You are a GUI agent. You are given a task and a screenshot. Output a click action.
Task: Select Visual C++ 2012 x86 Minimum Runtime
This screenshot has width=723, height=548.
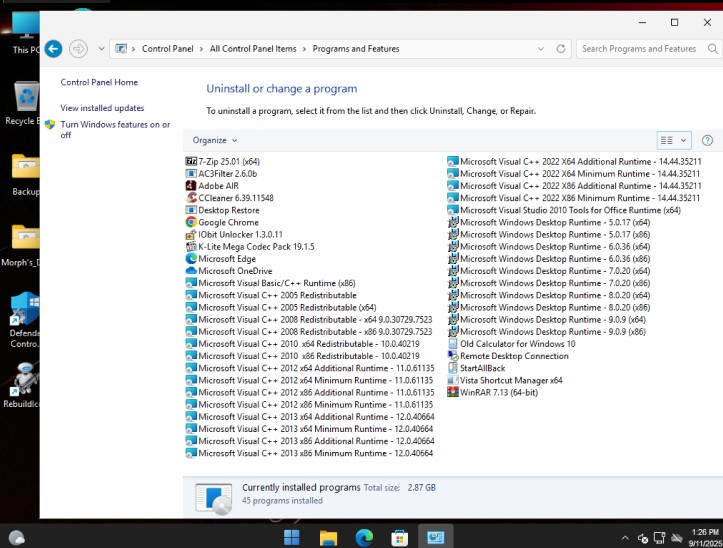tap(310, 405)
